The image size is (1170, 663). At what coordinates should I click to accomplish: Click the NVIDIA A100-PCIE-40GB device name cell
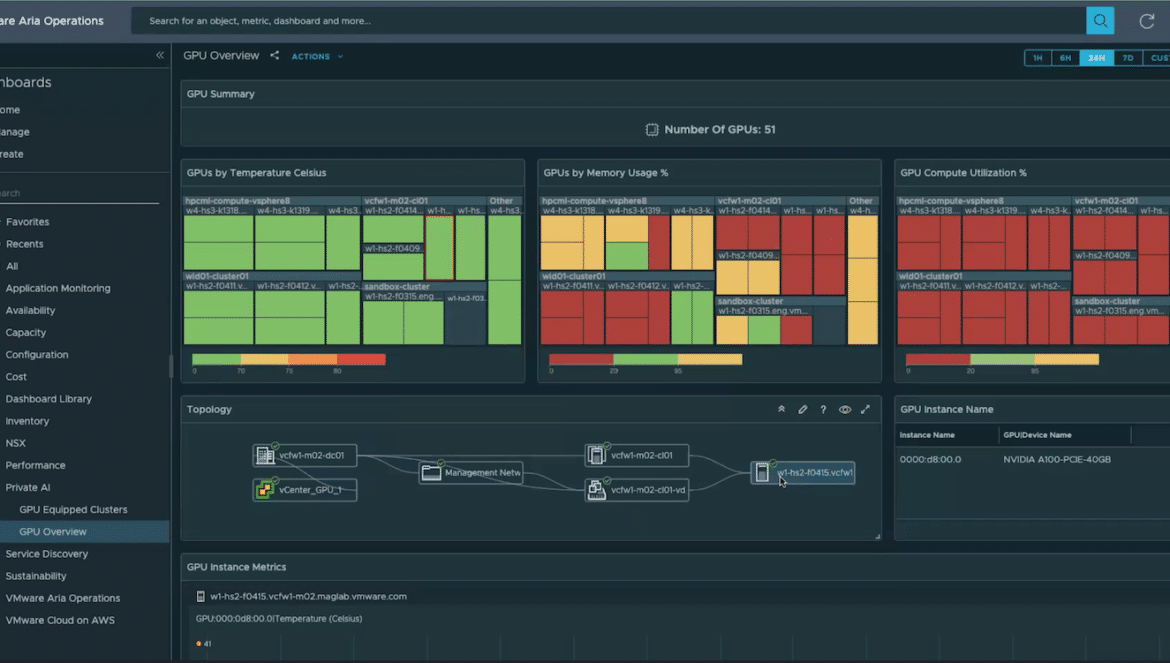(x=1057, y=459)
